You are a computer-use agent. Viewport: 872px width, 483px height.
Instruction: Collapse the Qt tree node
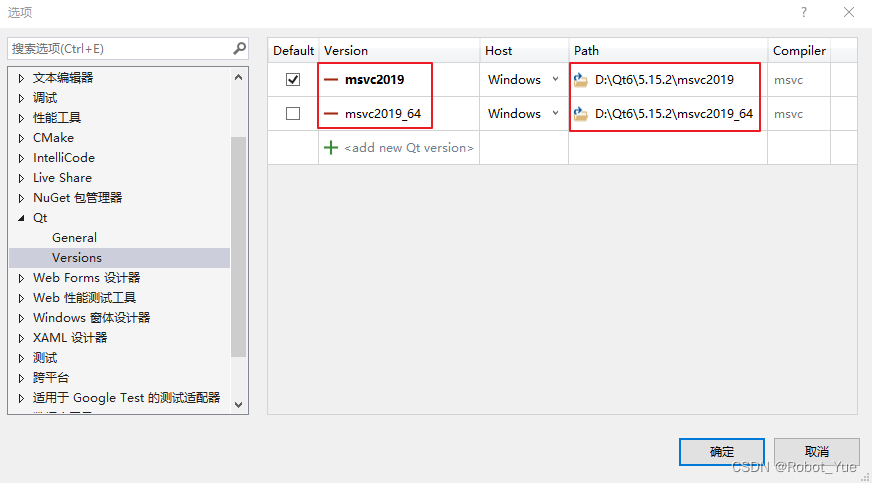click(x=21, y=218)
